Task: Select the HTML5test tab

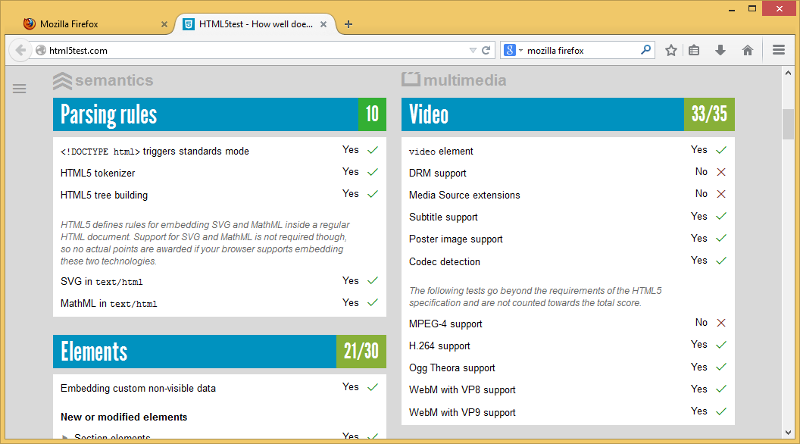Action: 250,24
